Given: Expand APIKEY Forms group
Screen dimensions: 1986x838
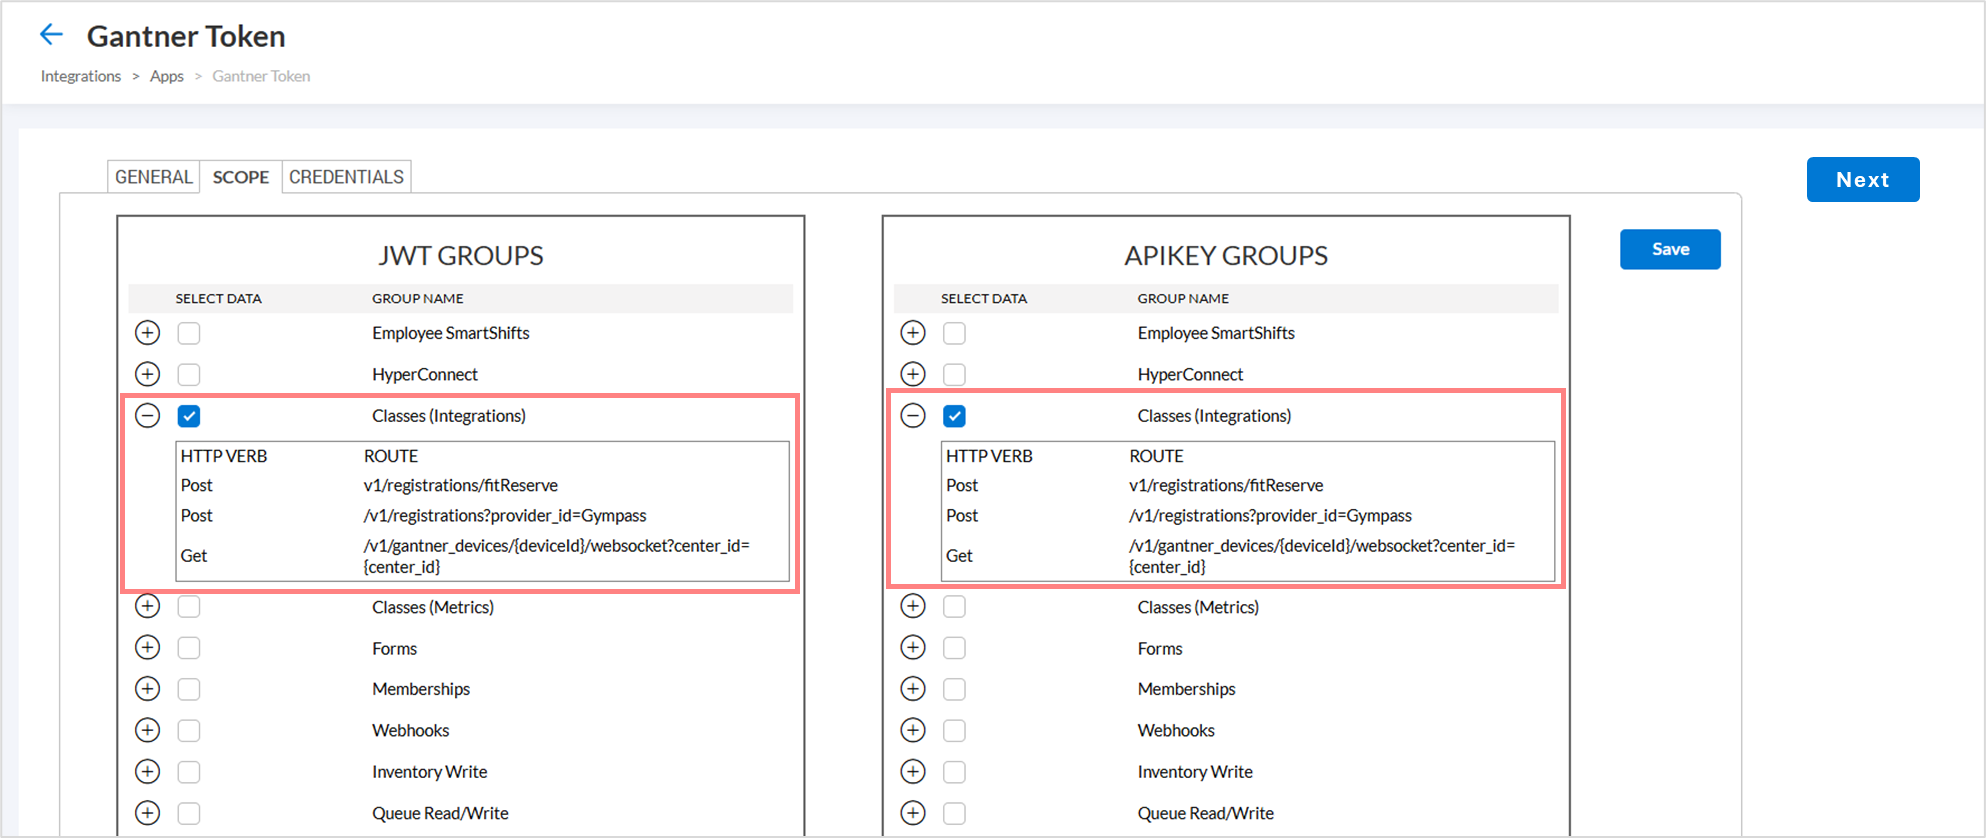Looking at the screenshot, I should pyautogui.click(x=913, y=648).
